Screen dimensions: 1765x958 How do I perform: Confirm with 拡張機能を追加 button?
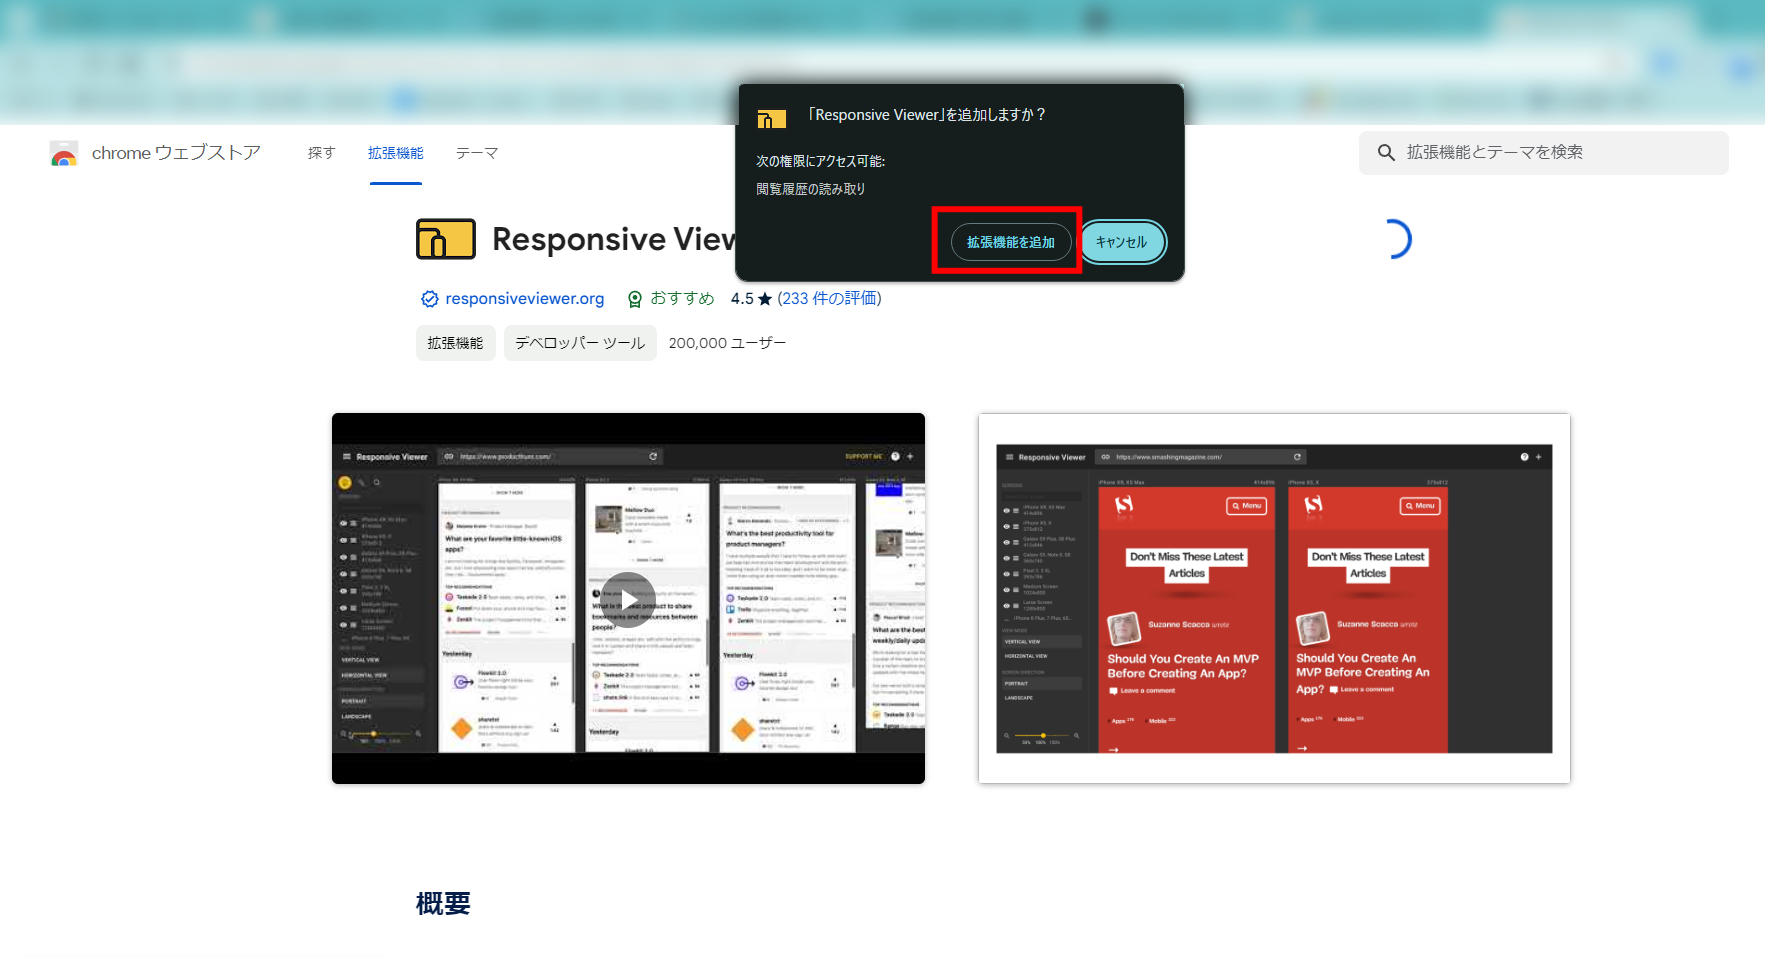(x=1010, y=242)
